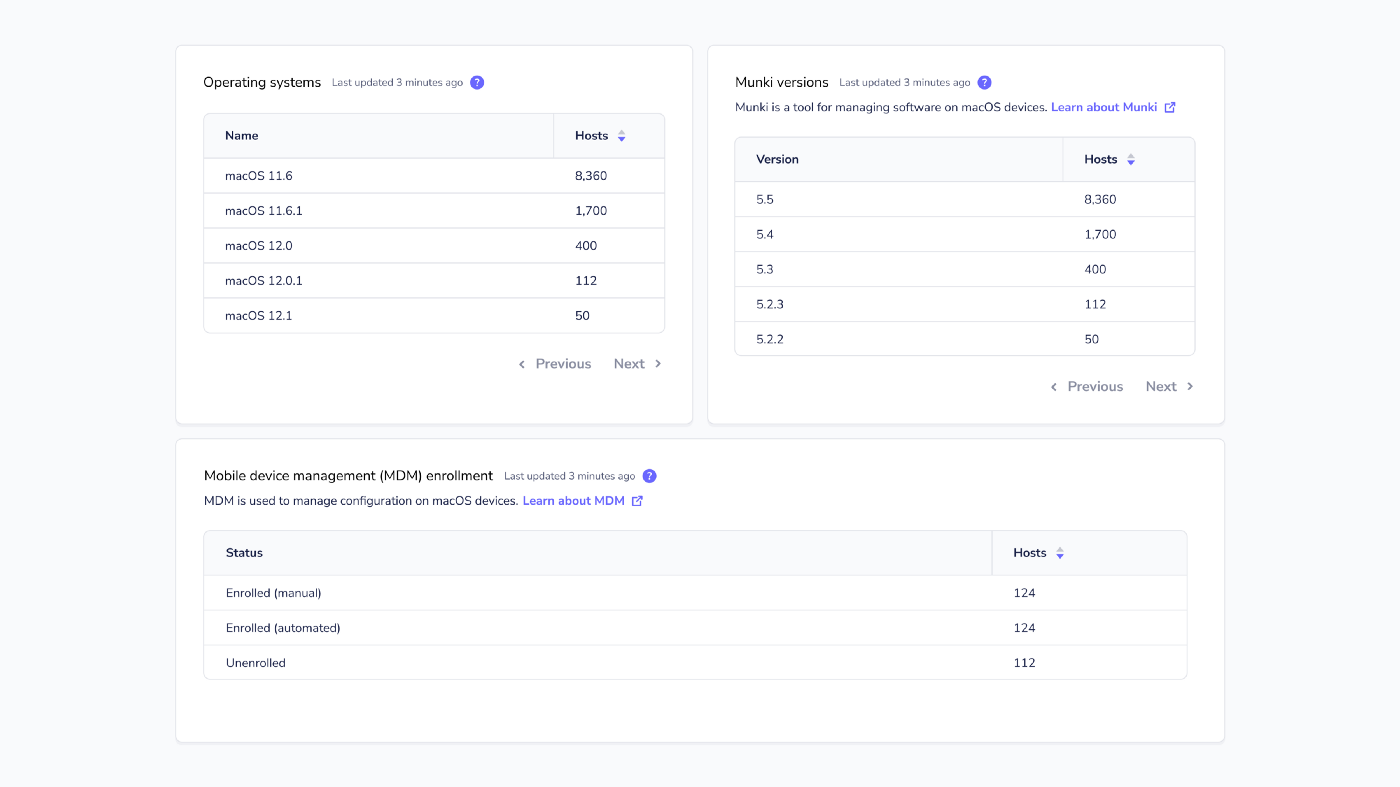Image resolution: width=1400 pixels, height=787 pixels.
Task: Select the Enrolled (automated) status row
Action: [x=695, y=628]
